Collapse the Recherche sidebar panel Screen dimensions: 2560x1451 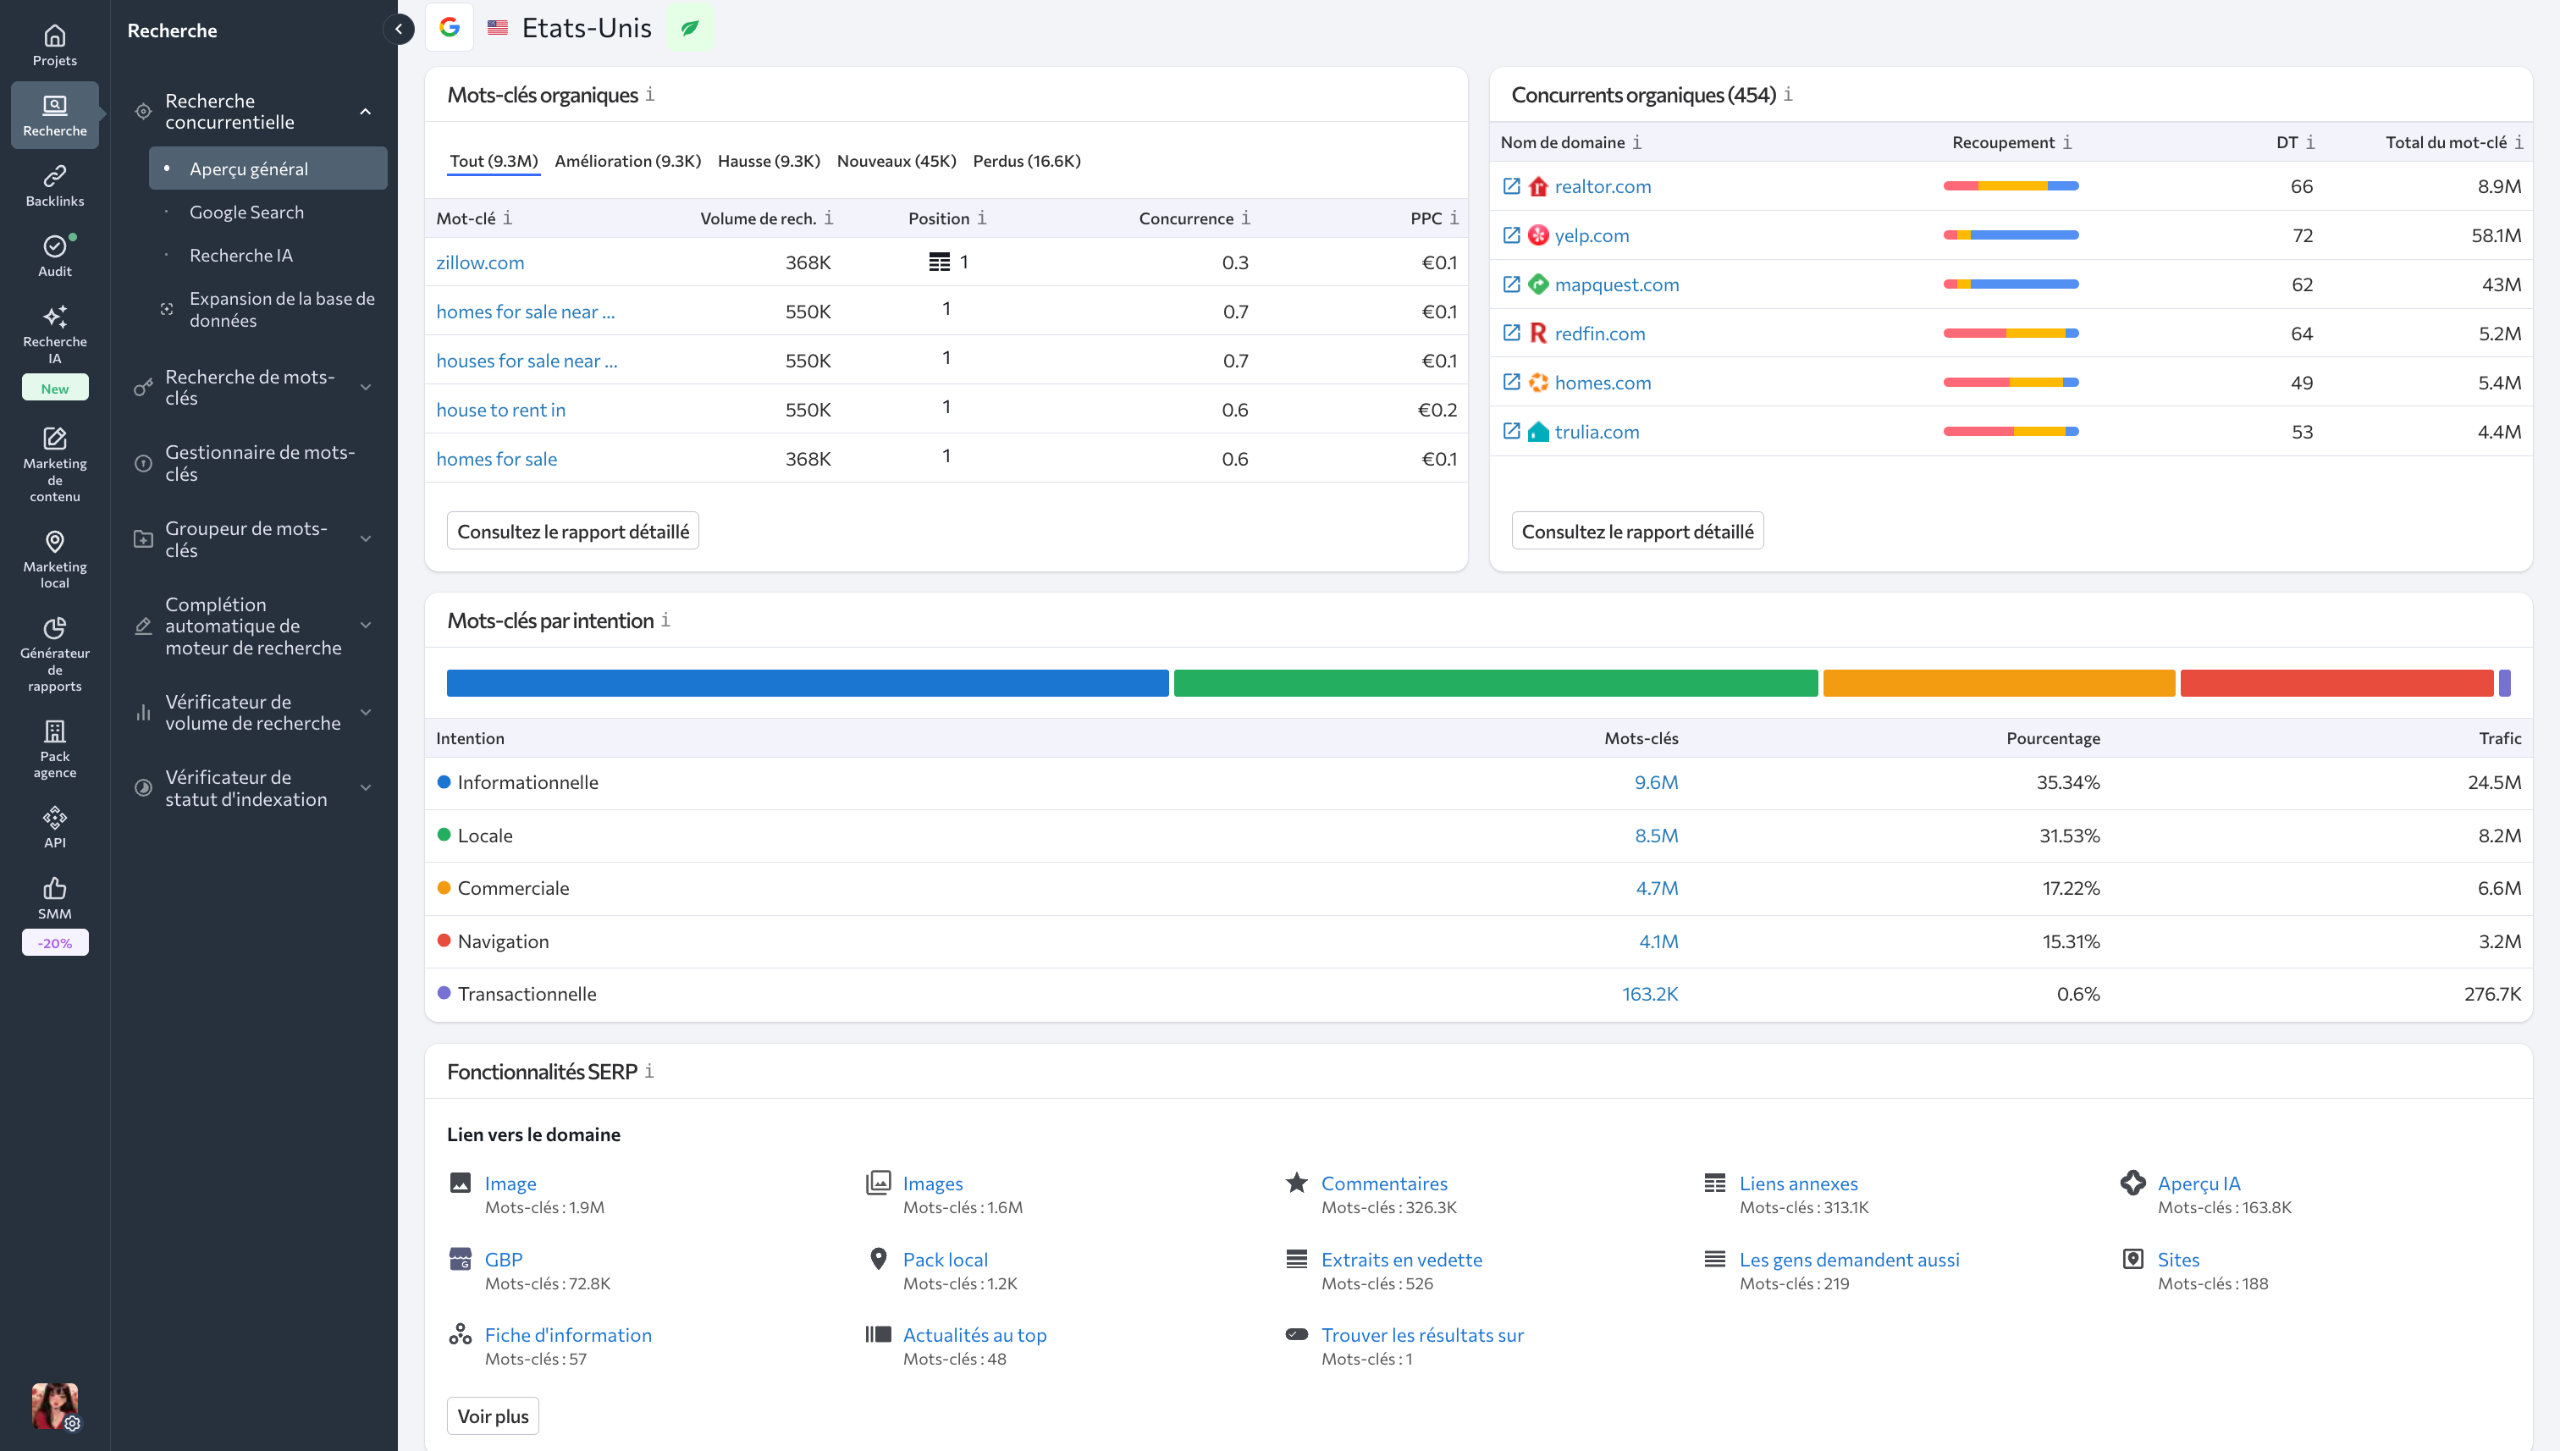click(399, 29)
